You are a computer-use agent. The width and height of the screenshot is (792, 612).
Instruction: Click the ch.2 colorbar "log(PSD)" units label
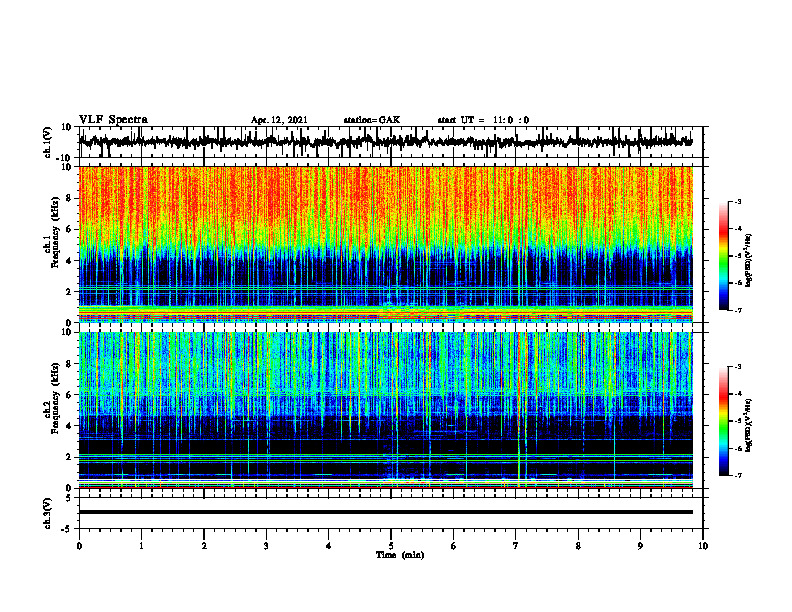(x=749, y=425)
